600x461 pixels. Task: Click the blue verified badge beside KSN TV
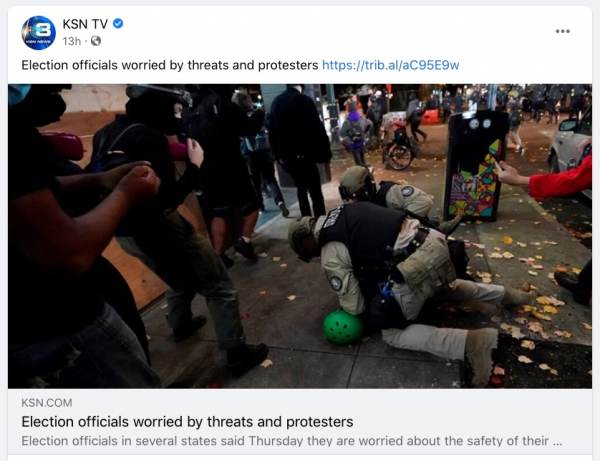[x=118, y=24]
